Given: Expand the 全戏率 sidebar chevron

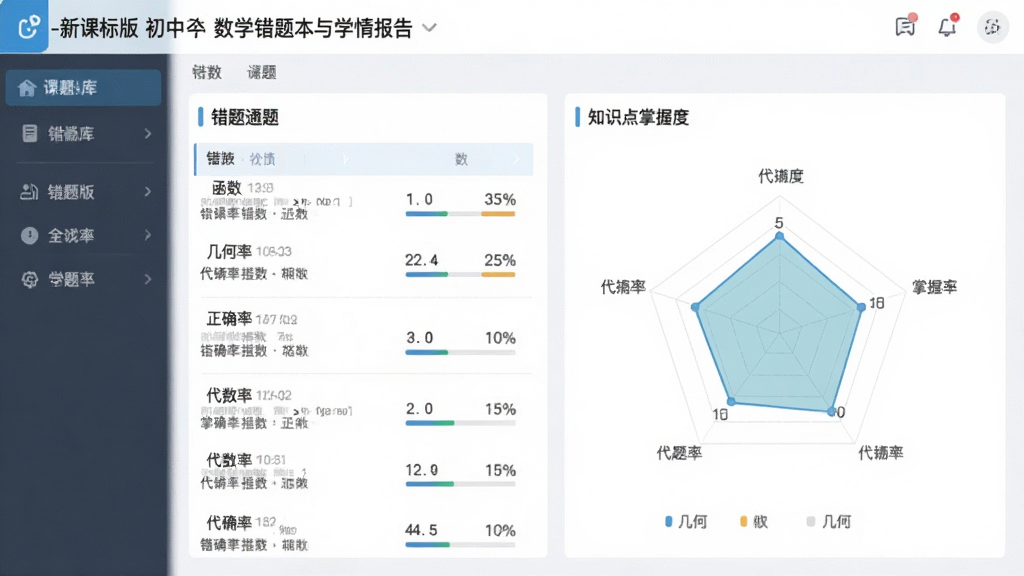Looking at the screenshot, I should tap(148, 235).
